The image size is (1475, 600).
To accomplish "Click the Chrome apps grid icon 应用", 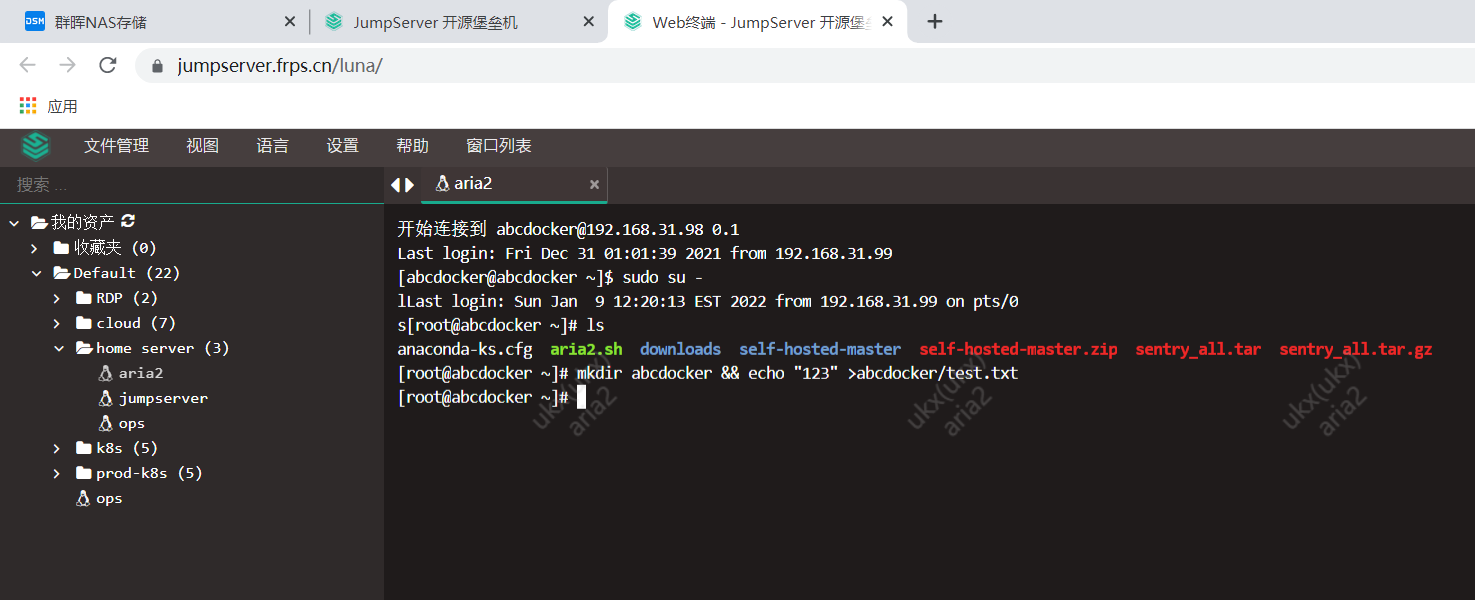I will [28, 106].
